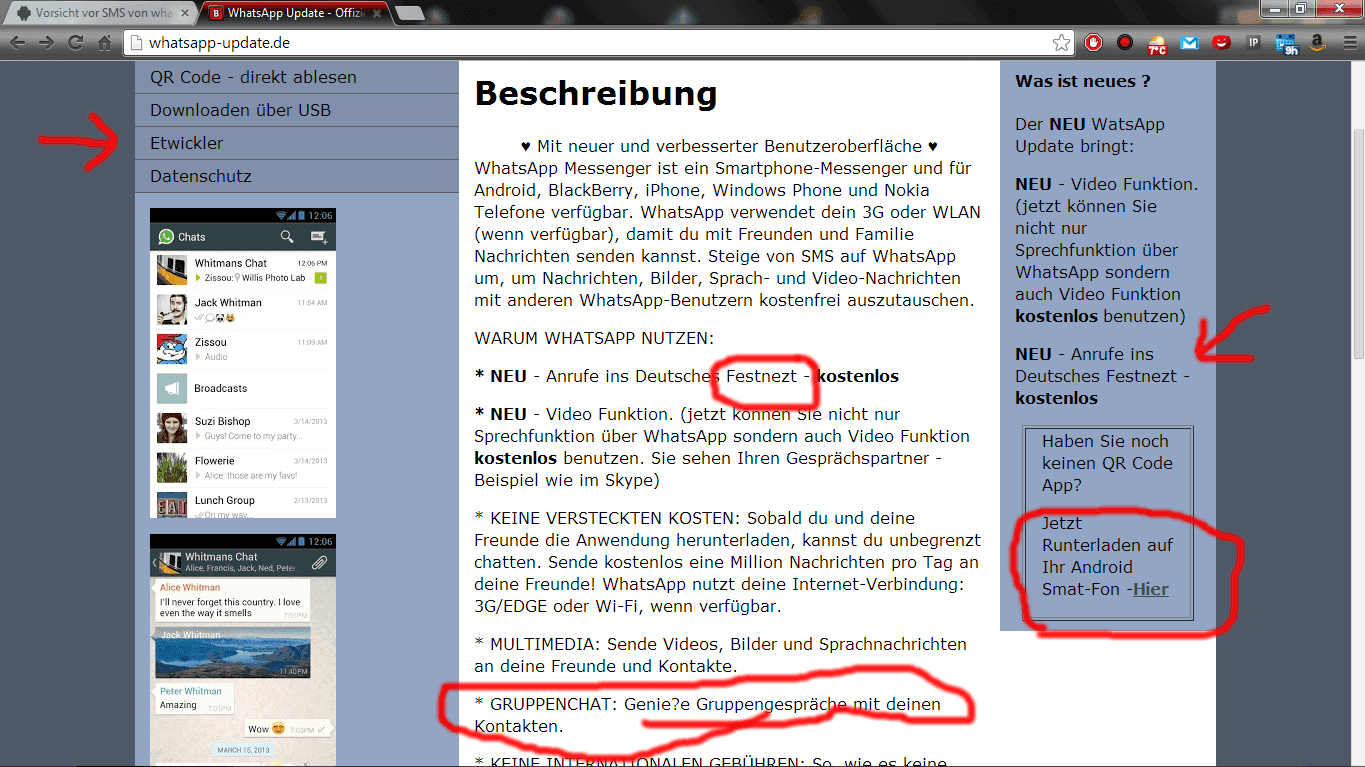Open a new tab button
This screenshot has width=1365, height=767.
click(410, 13)
